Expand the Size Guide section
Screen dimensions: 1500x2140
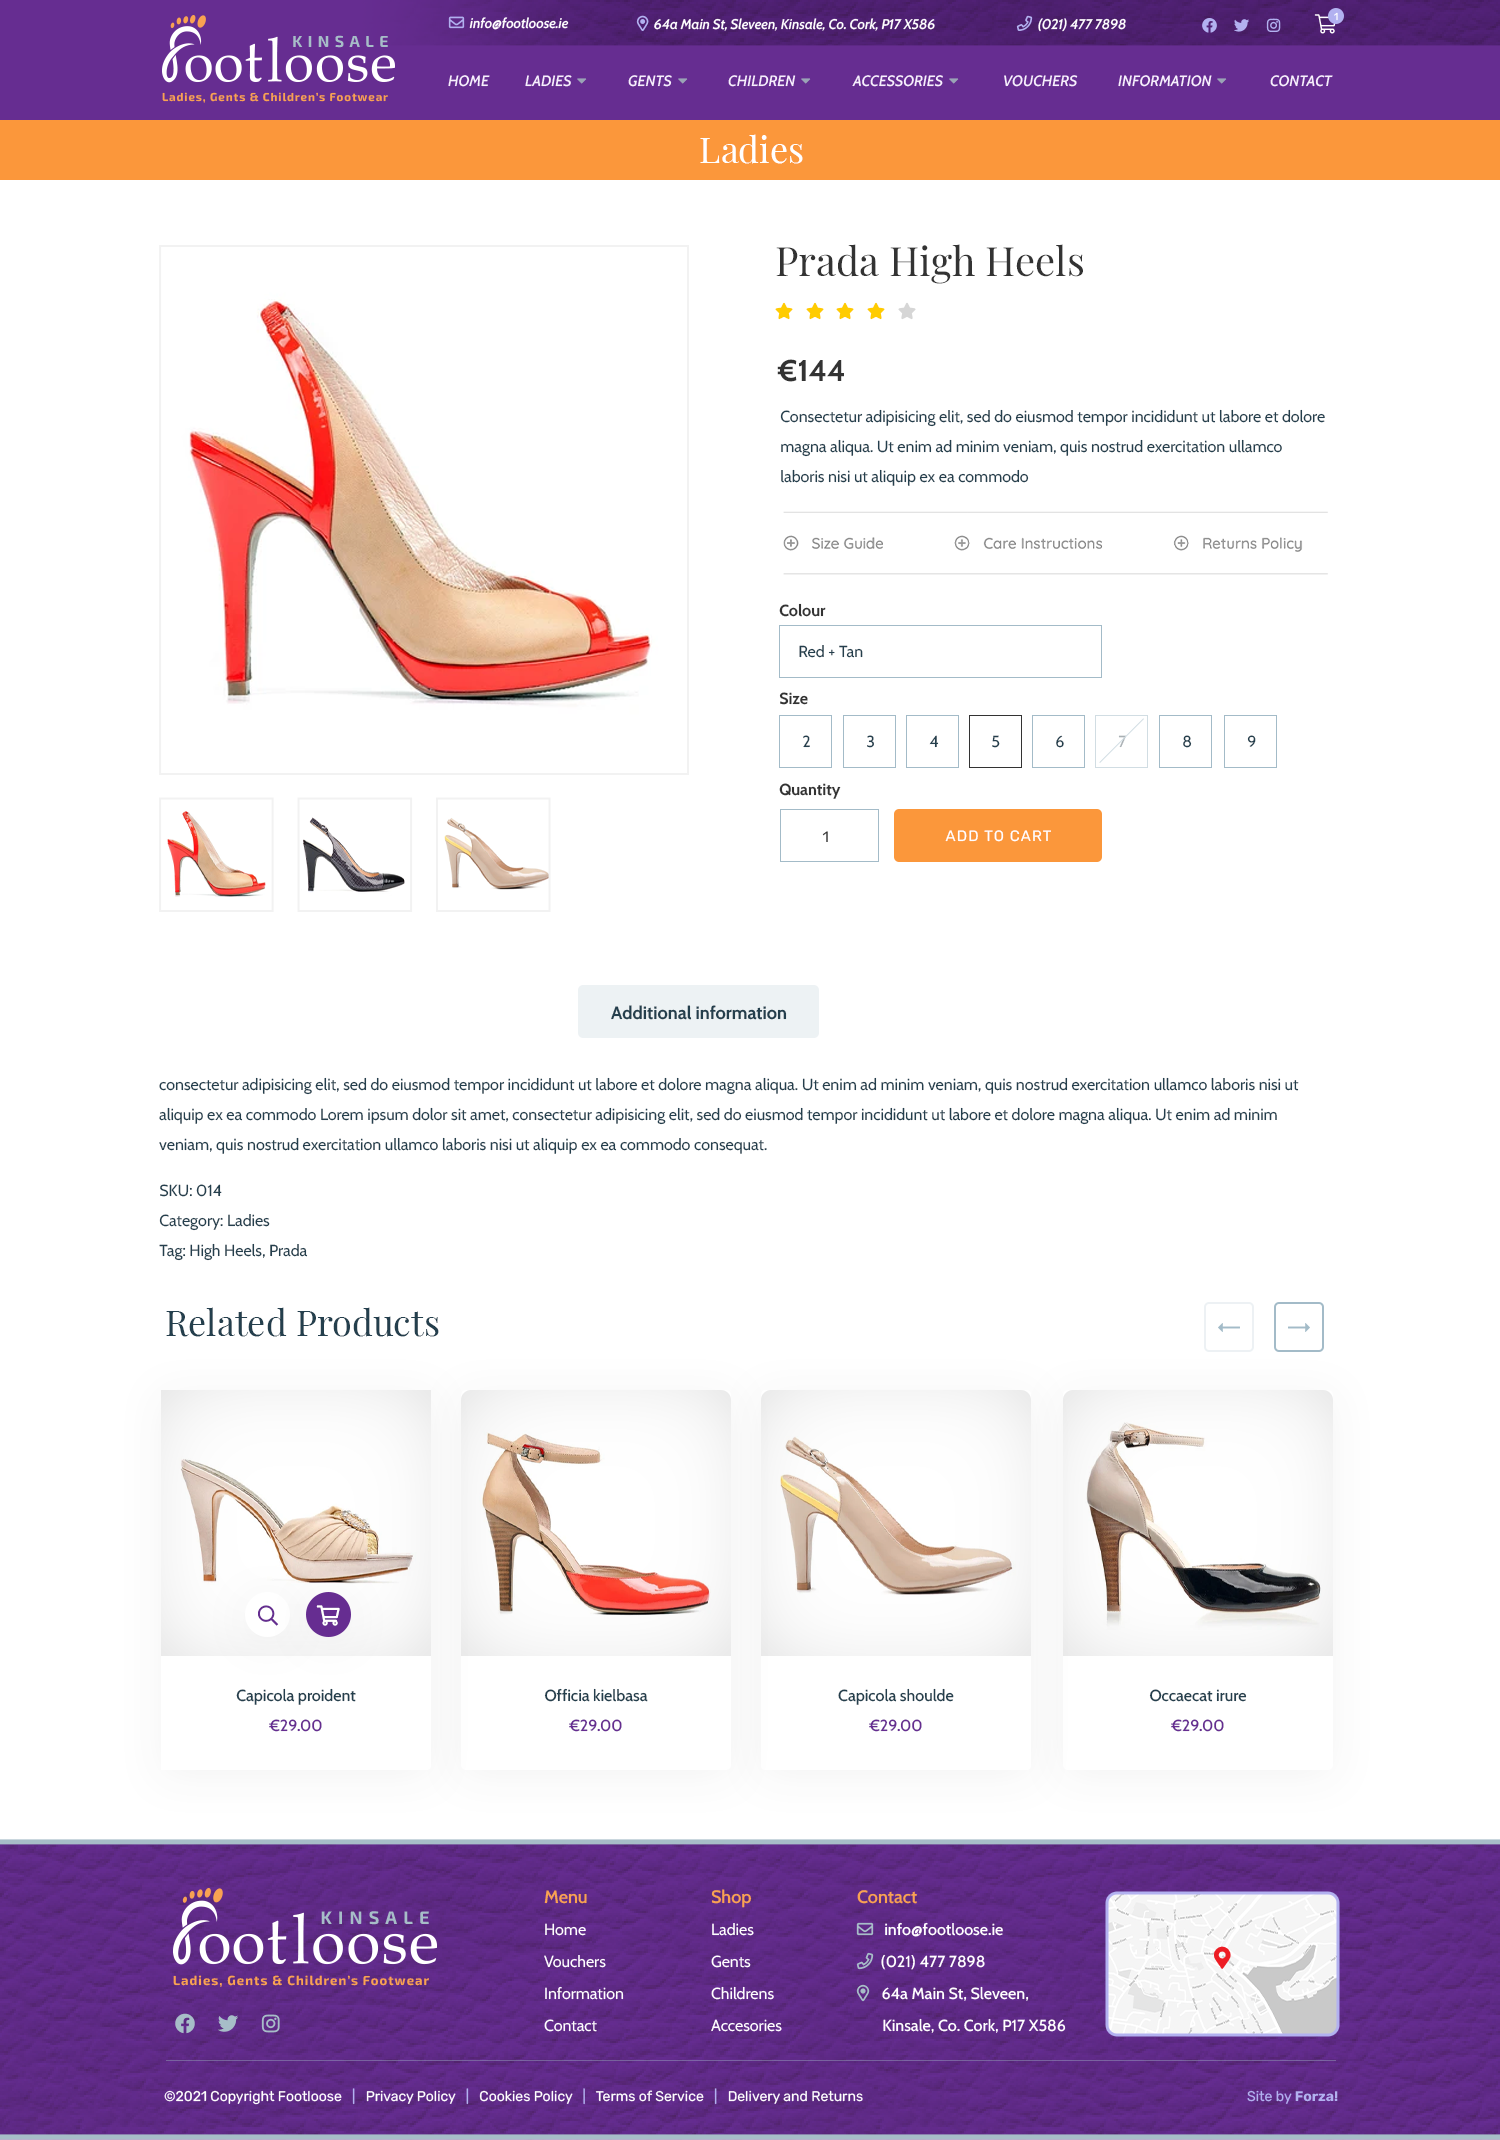tap(834, 543)
